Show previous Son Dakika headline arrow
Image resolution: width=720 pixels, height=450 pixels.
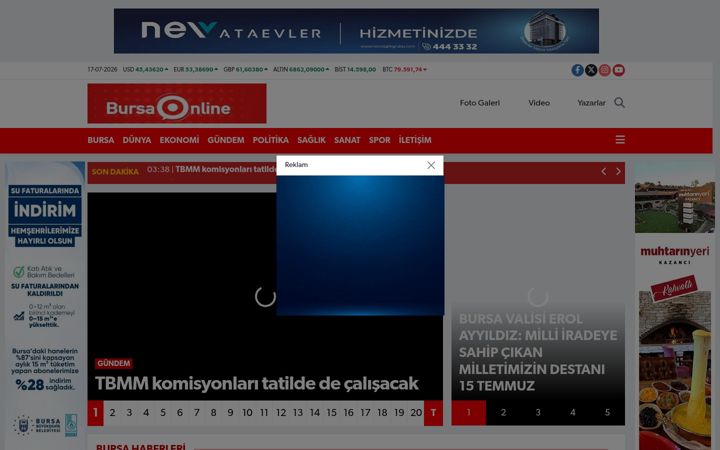[604, 171]
